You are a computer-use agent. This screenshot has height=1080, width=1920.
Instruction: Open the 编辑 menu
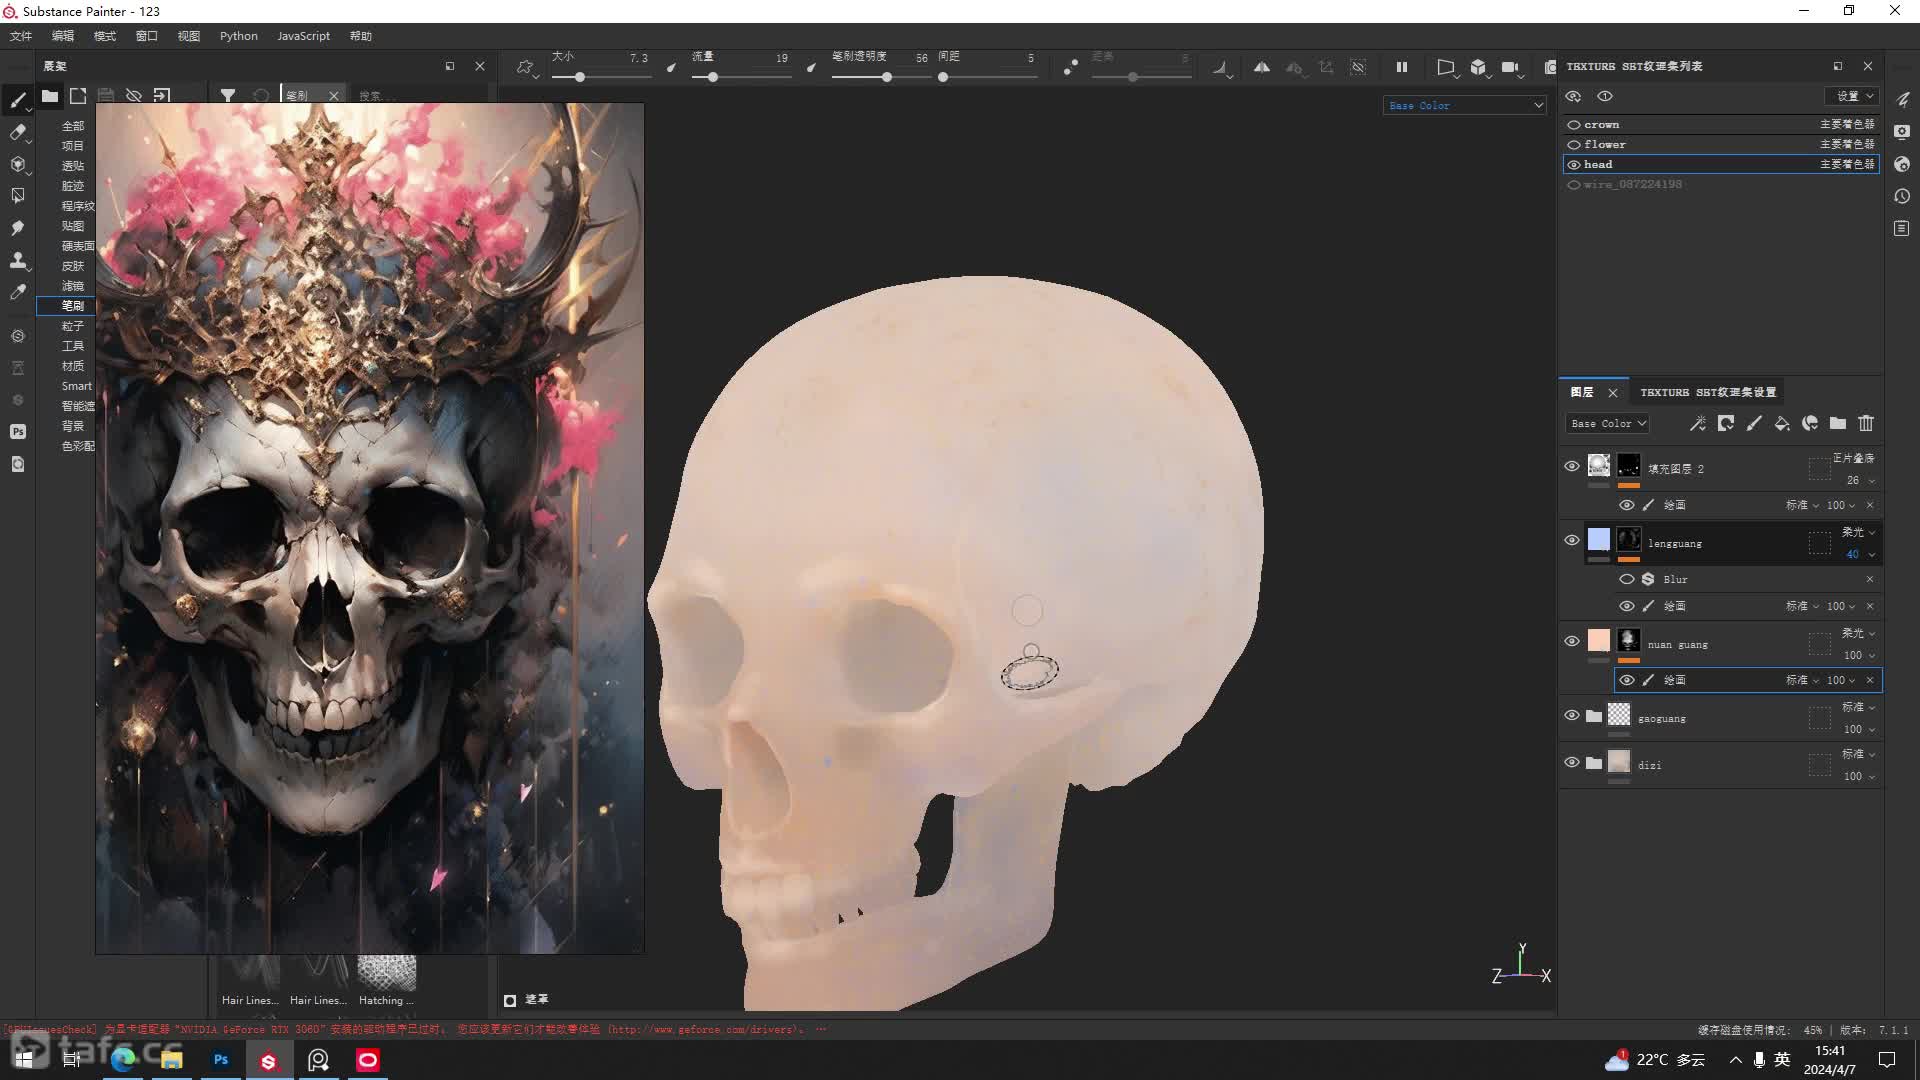tap(63, 36)
